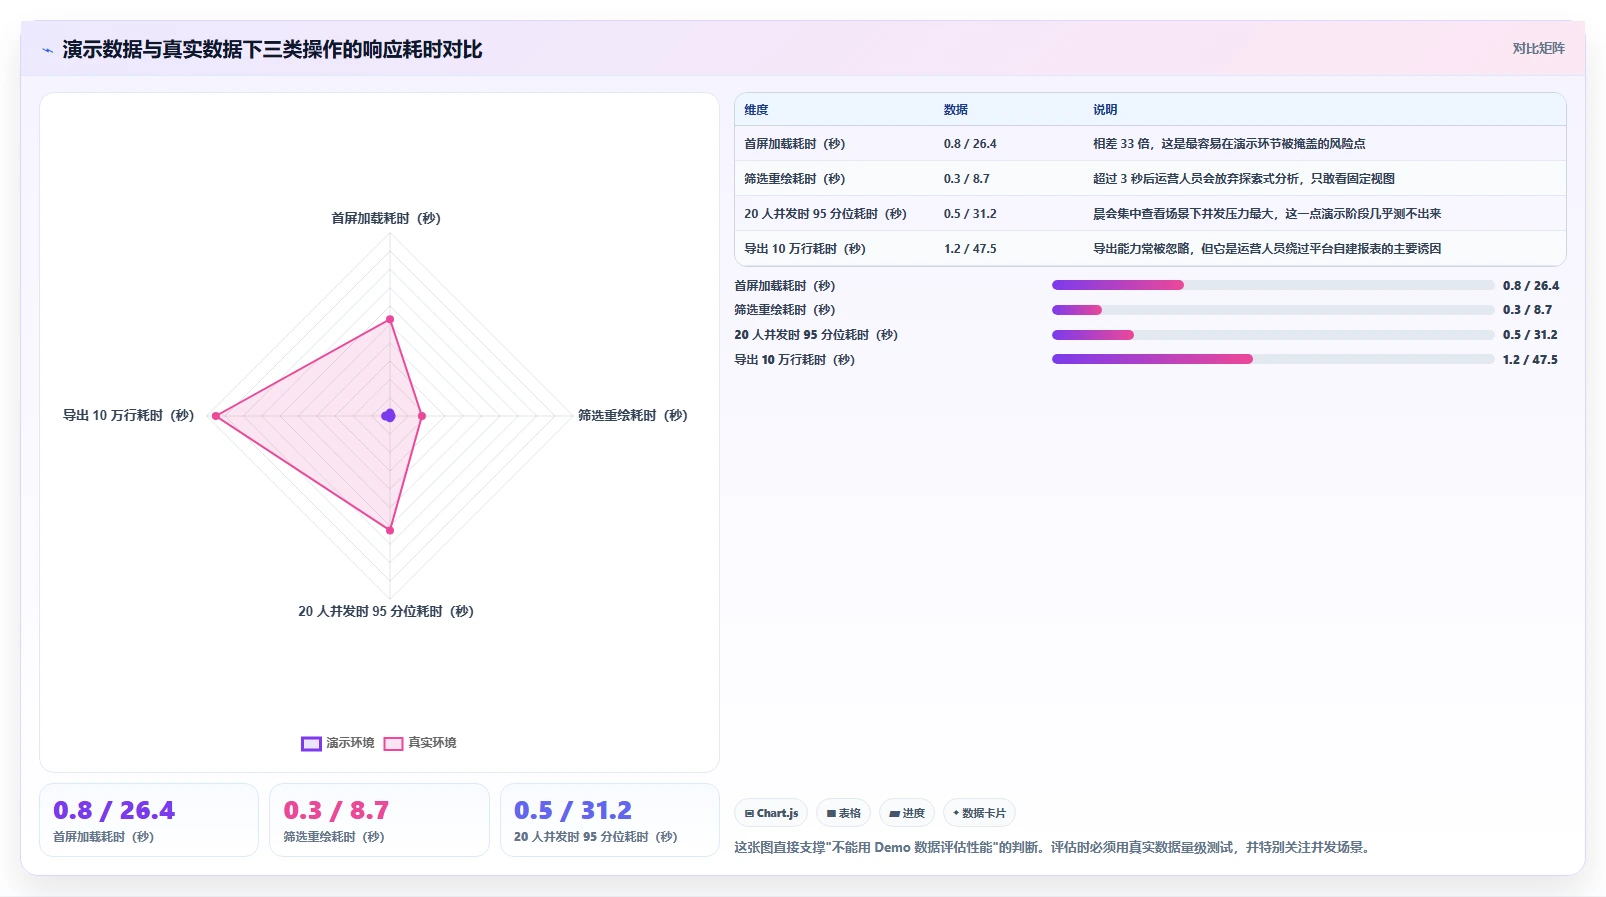Click radar axis label 筛选重绘耗时（秒）
This screenshot has width=1606, height=897.
click(633, 415)
